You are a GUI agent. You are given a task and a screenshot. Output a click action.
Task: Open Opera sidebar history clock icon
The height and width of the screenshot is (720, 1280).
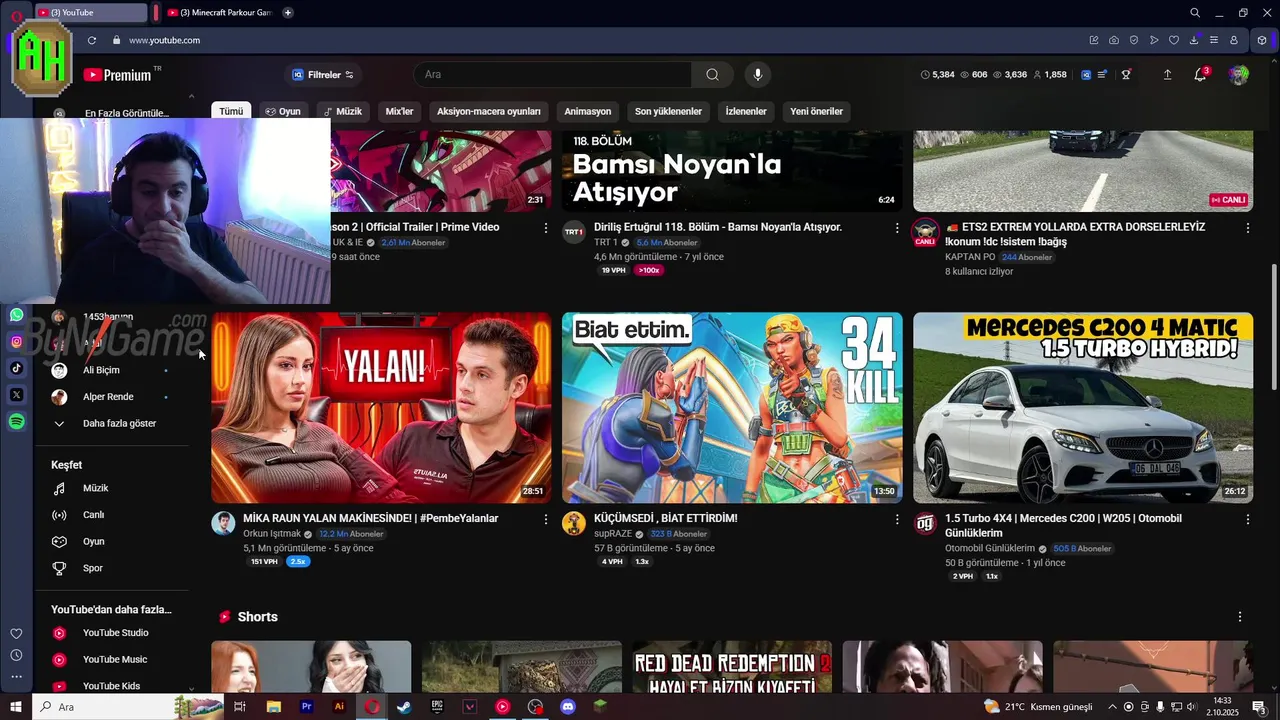(x=16, y=655)
